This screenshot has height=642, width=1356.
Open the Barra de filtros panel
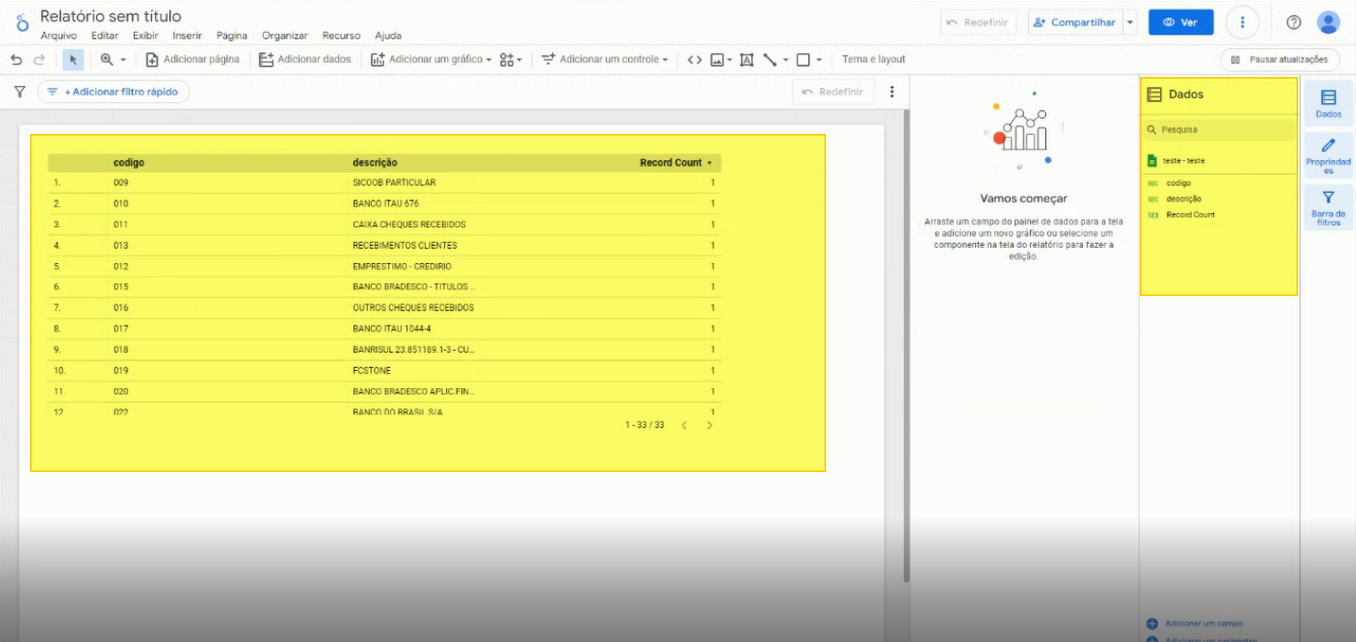(x=1328, y=209)
